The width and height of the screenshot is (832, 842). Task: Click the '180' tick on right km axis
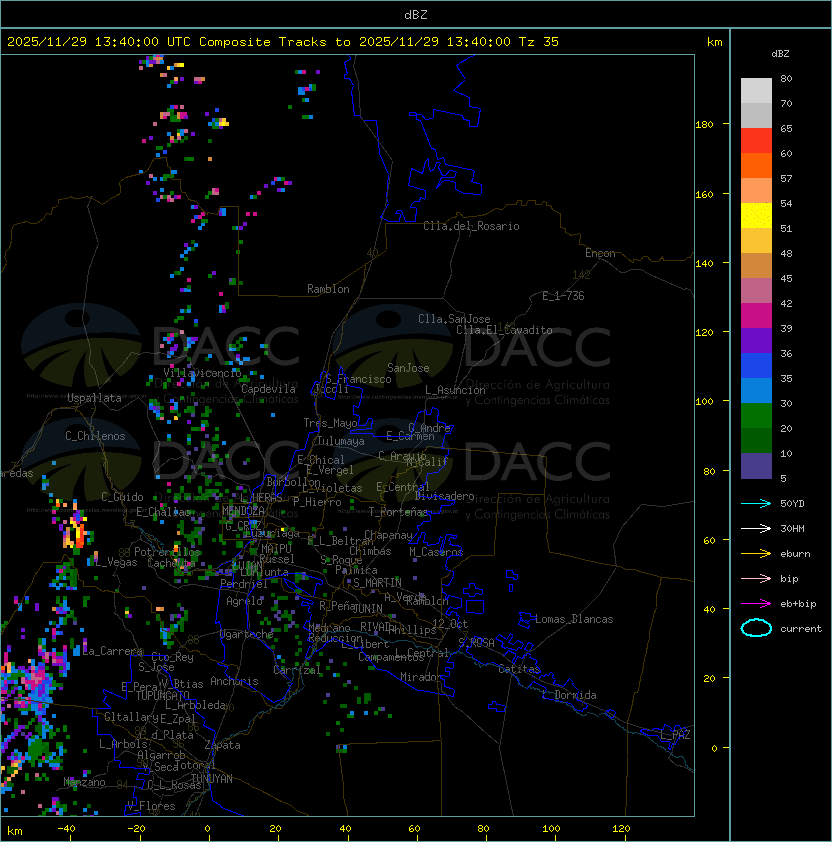pyautogui.click(x=704, y=125)
